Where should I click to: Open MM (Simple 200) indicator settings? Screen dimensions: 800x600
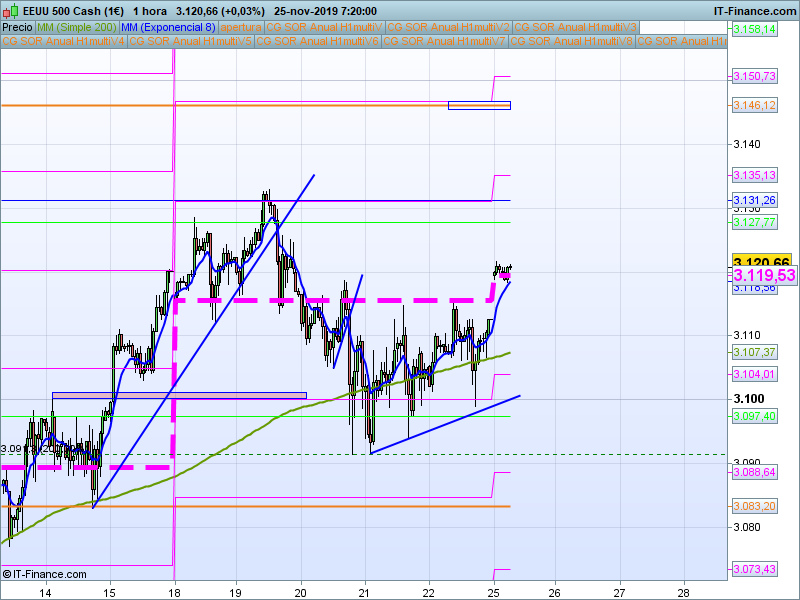pos(77,28)
